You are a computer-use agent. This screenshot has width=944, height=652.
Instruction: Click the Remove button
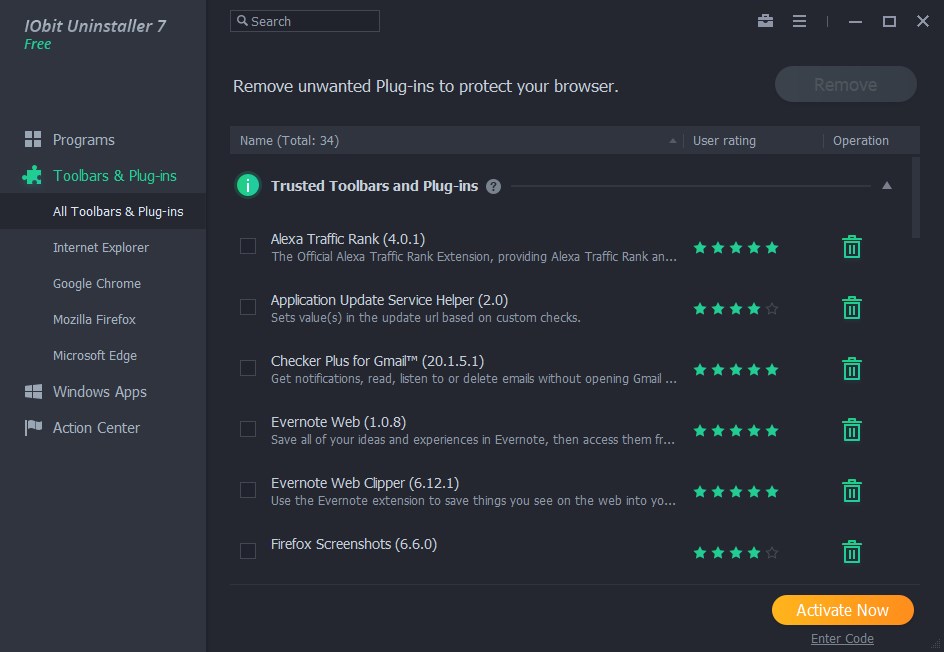click(x=845, y=84)
